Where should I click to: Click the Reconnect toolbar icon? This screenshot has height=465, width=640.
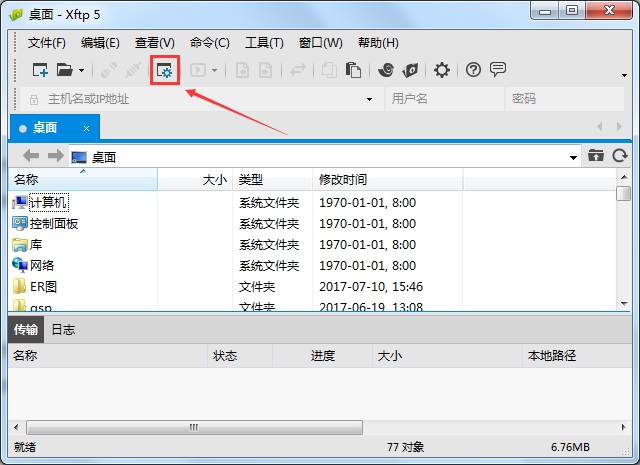tap(109, 70)
